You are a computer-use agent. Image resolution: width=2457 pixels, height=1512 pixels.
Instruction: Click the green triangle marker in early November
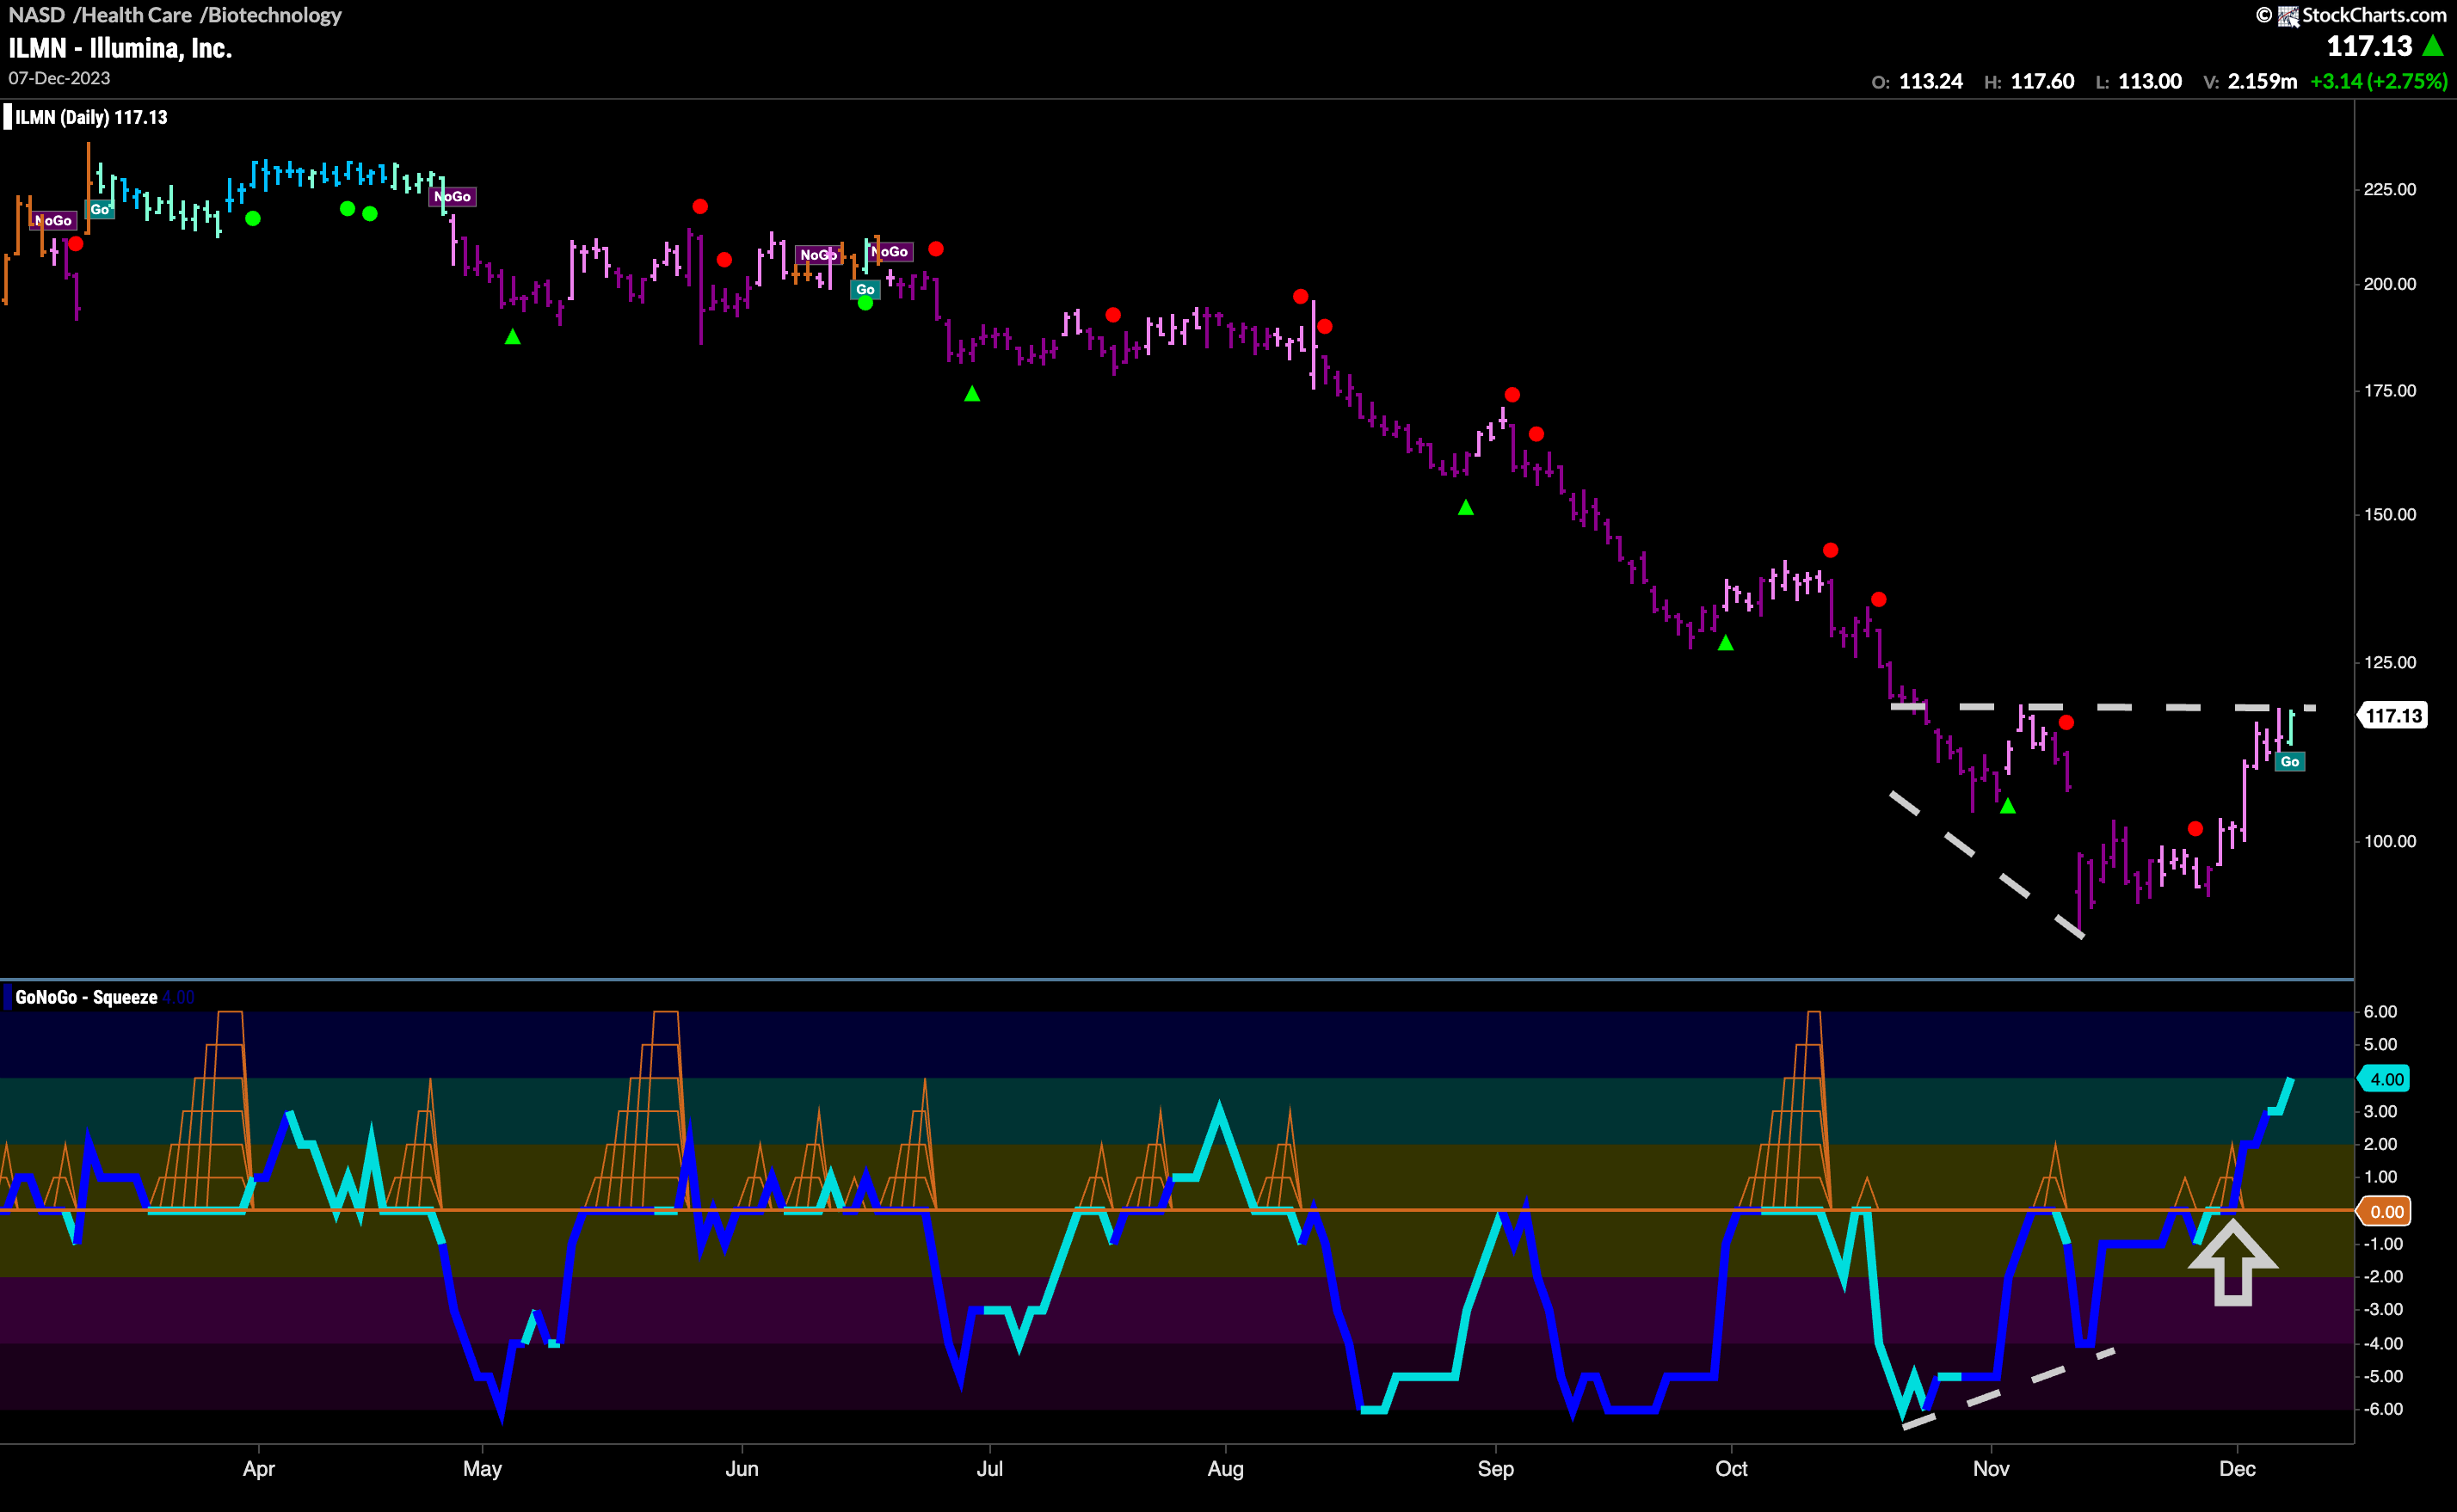point(2007,806)
